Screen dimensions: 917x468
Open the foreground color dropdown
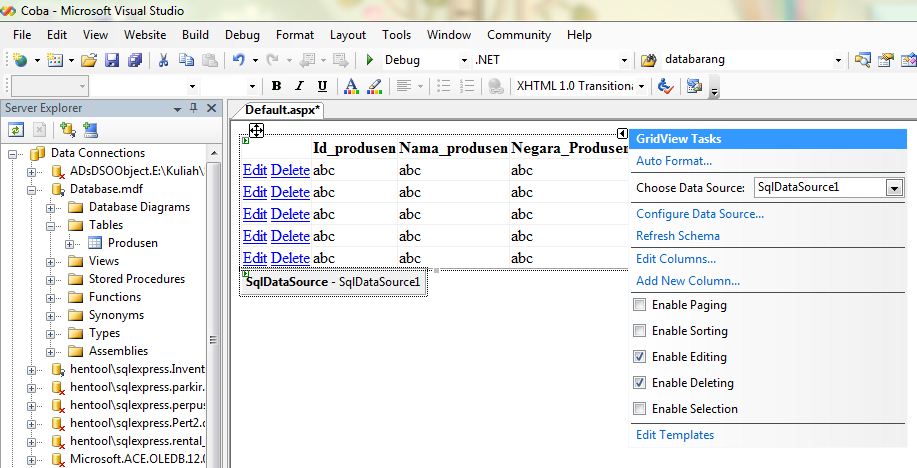pyautogui.click(x=351, y=86)
